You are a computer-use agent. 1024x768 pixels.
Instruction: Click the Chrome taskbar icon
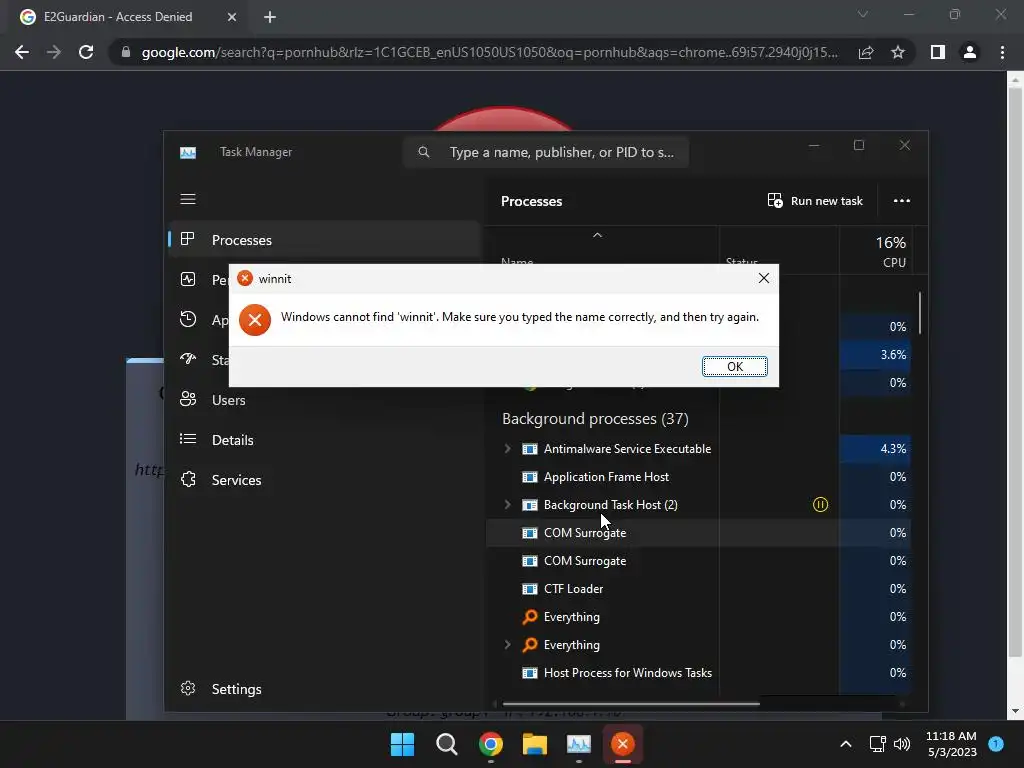tap(490, 744)
